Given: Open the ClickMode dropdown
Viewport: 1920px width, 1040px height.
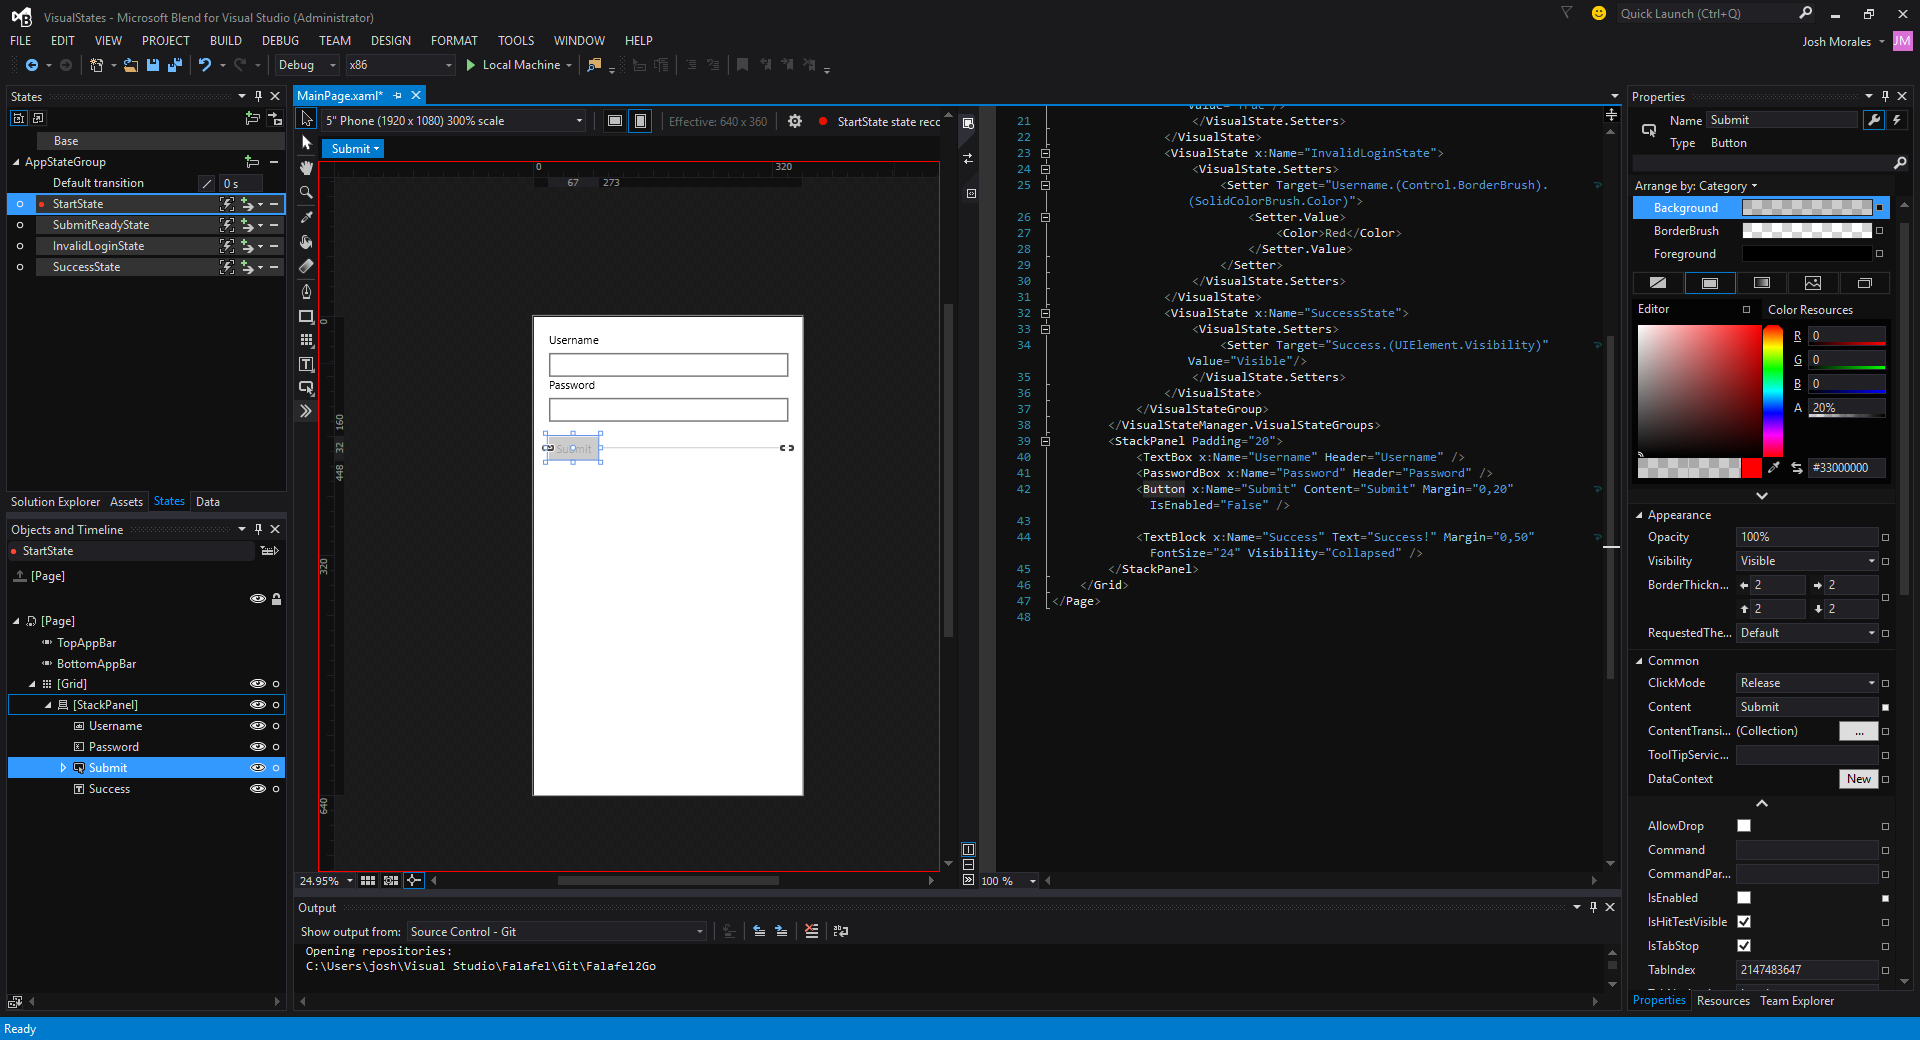Looking at the screenshot, I should tap(1871, 683).
